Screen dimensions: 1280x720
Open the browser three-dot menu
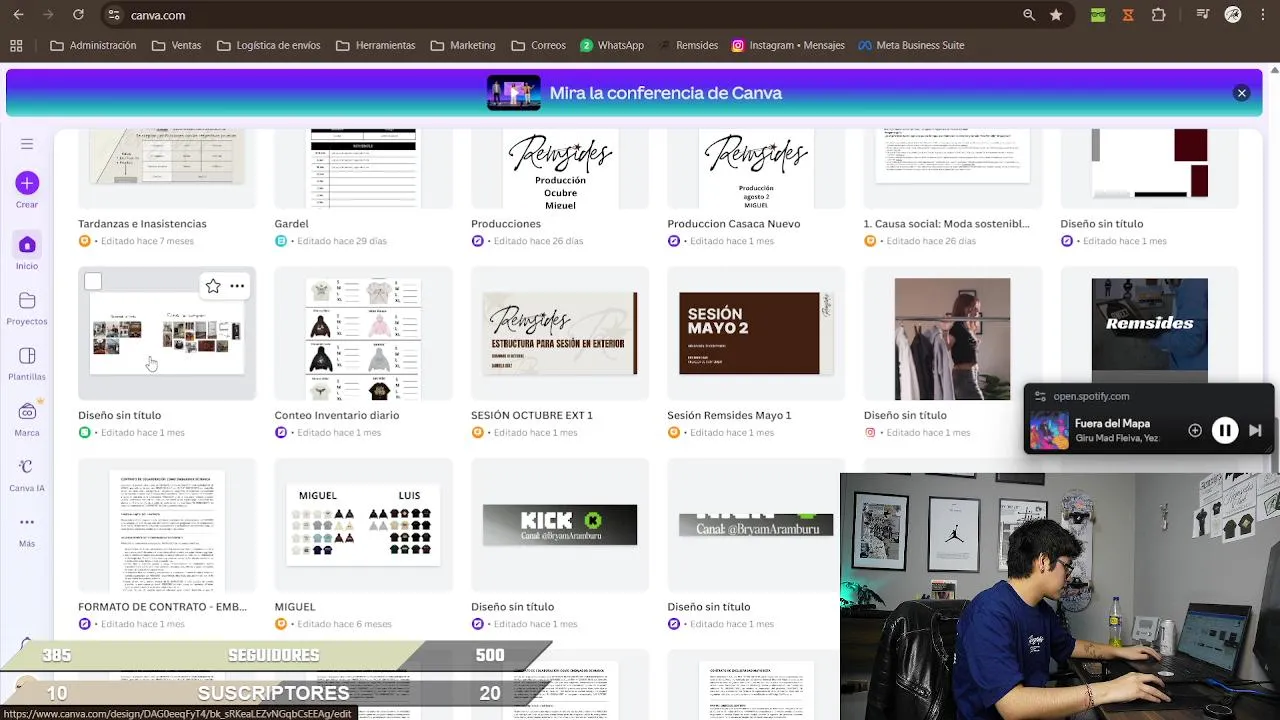point(1263,15)
